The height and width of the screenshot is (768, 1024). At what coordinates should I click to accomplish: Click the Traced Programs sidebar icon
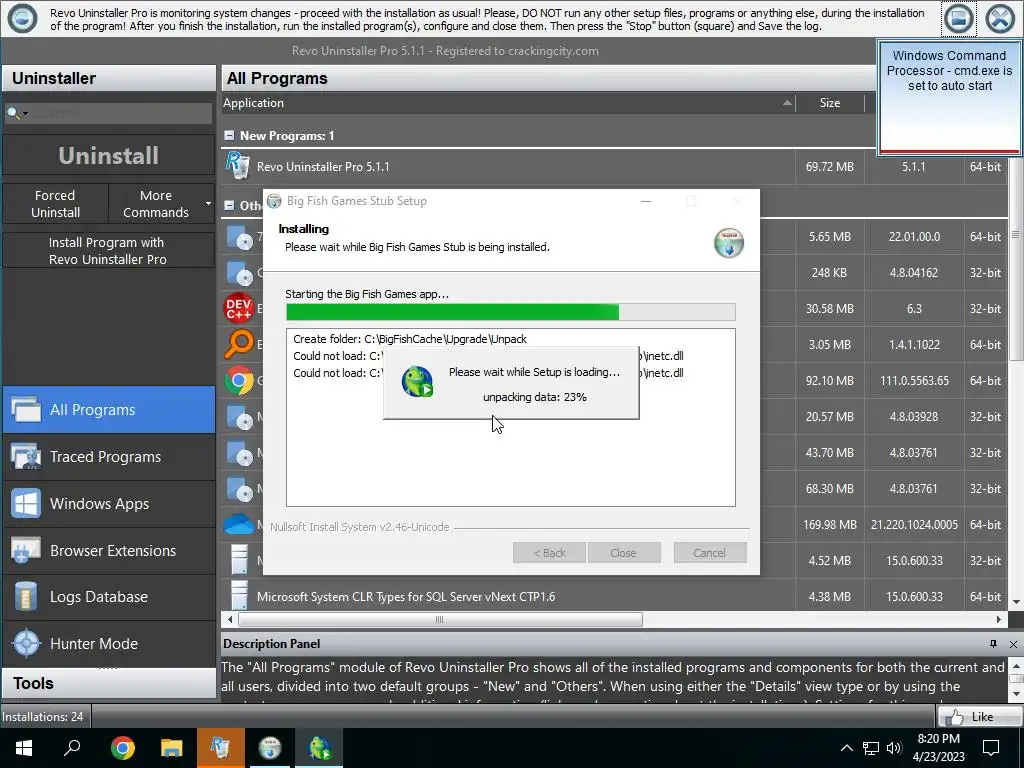pos(25,456)
